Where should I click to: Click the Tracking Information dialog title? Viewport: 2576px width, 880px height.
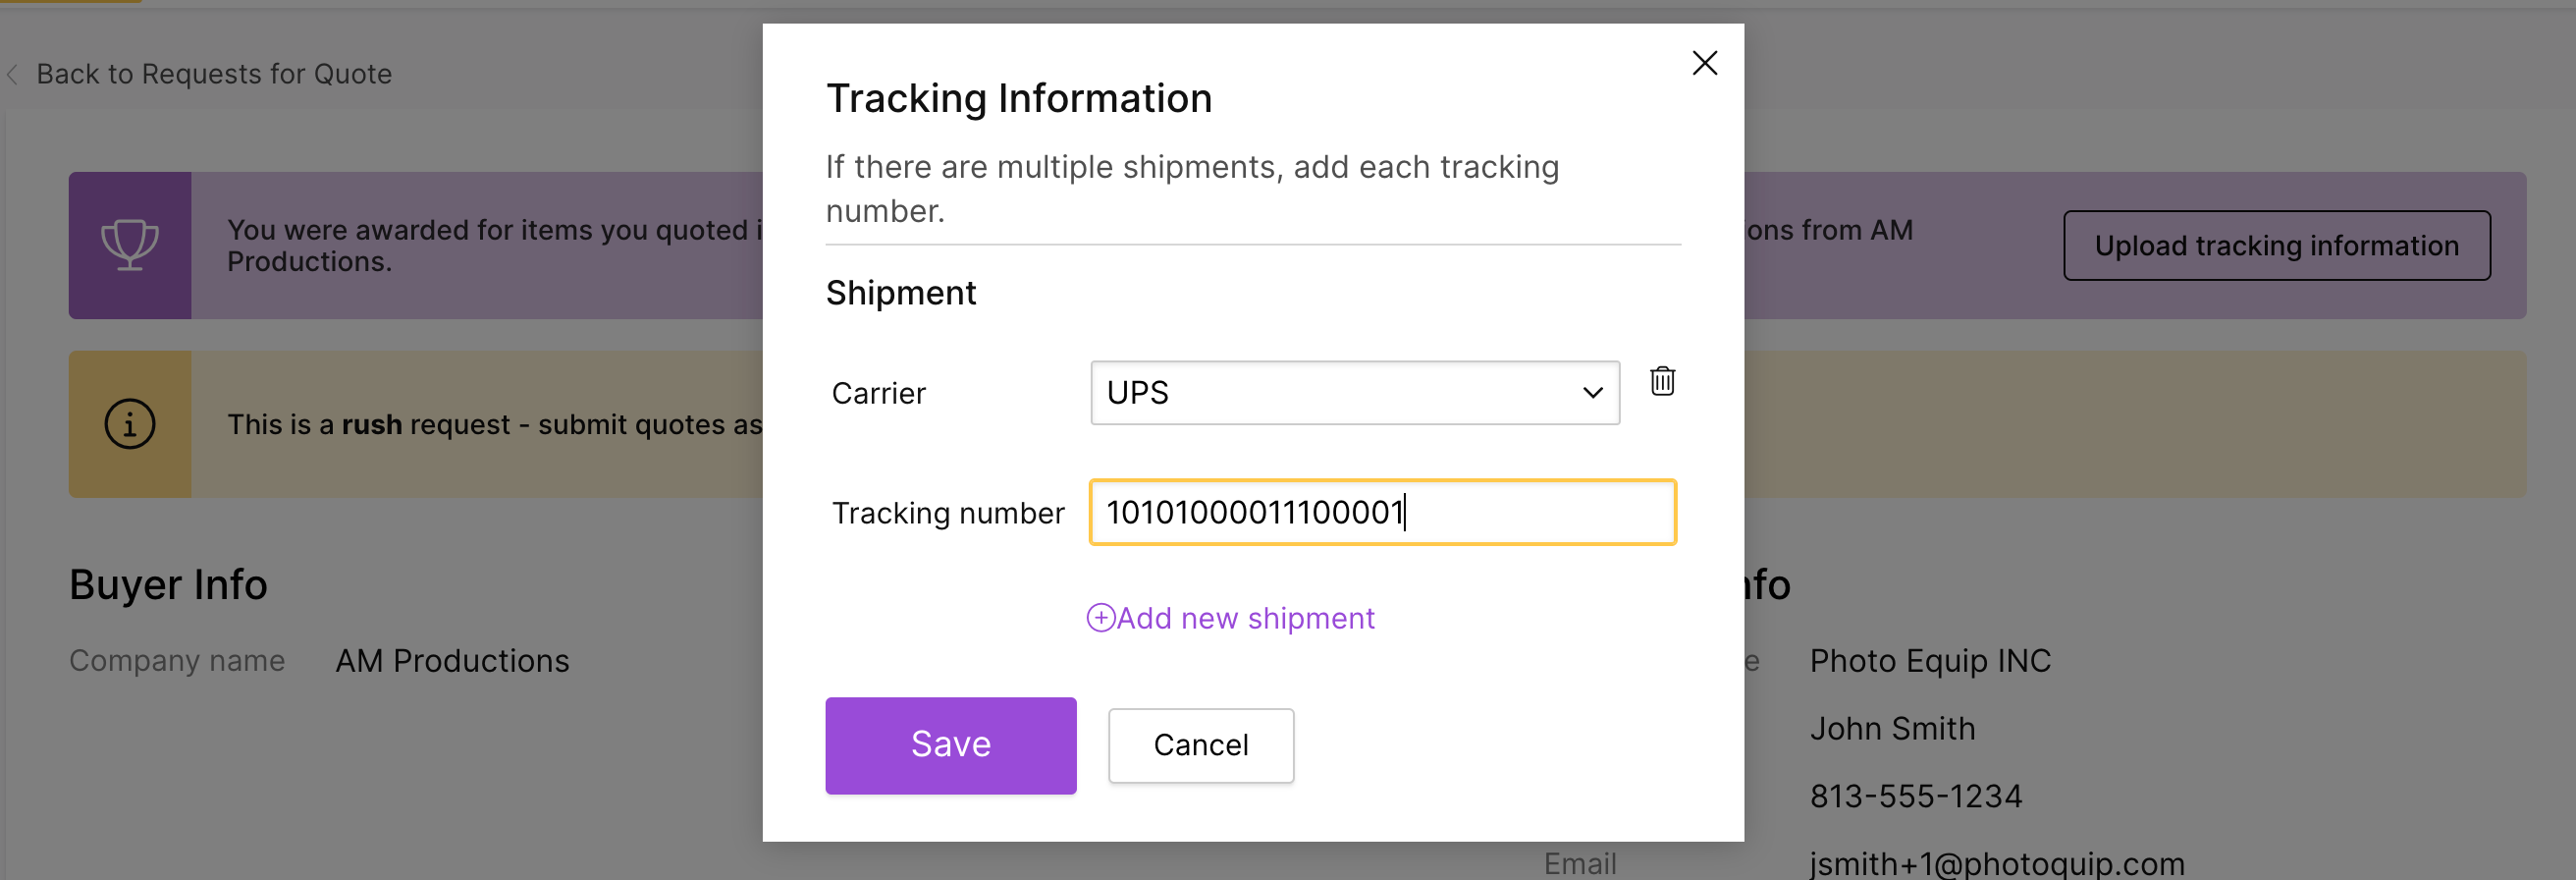click(1018, 99)
